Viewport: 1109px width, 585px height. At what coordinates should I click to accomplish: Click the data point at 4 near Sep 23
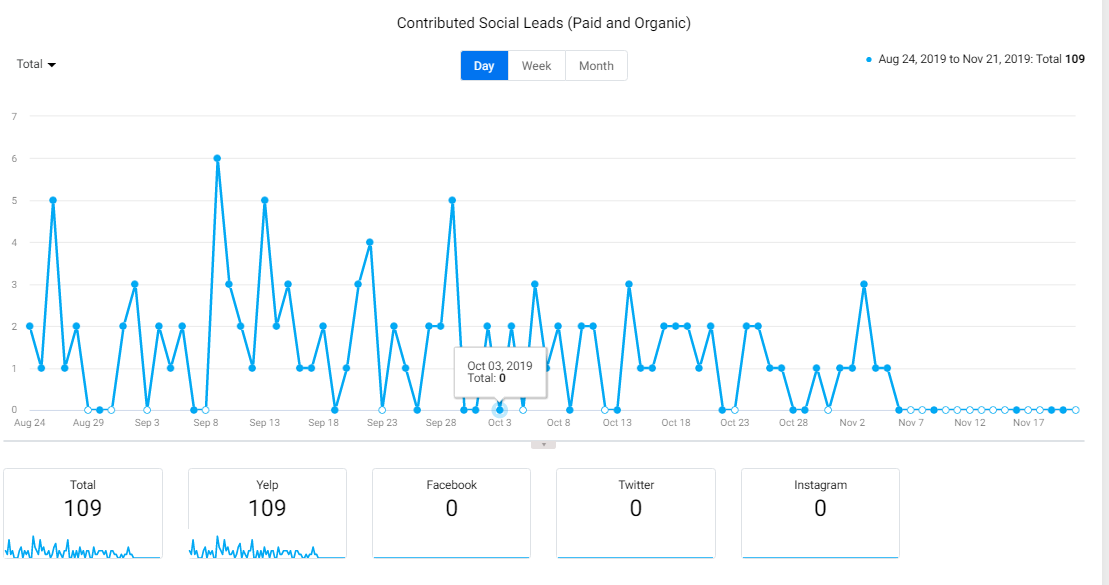(x=370, y=242)
